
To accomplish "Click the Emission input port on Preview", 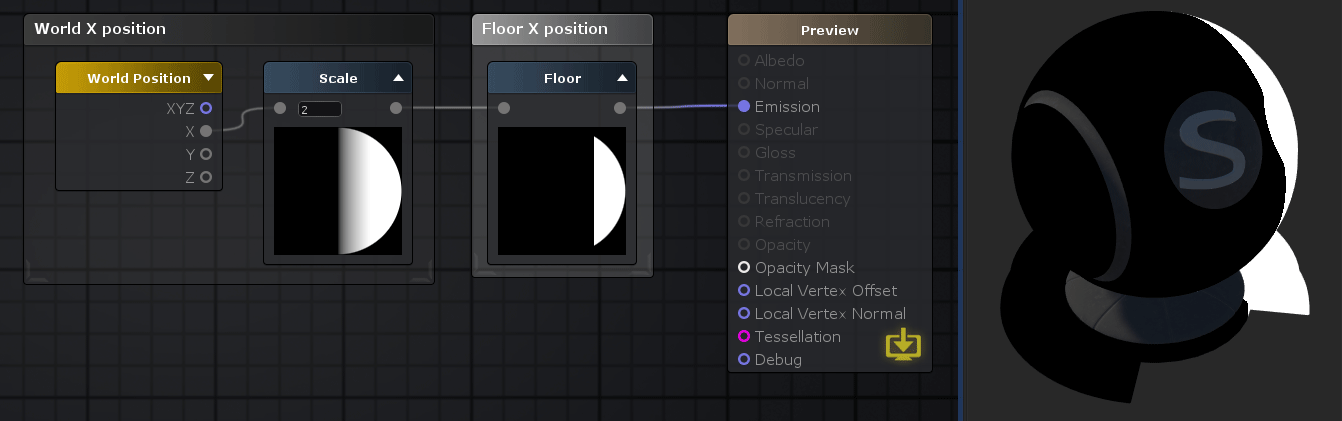I will point(744,106).
